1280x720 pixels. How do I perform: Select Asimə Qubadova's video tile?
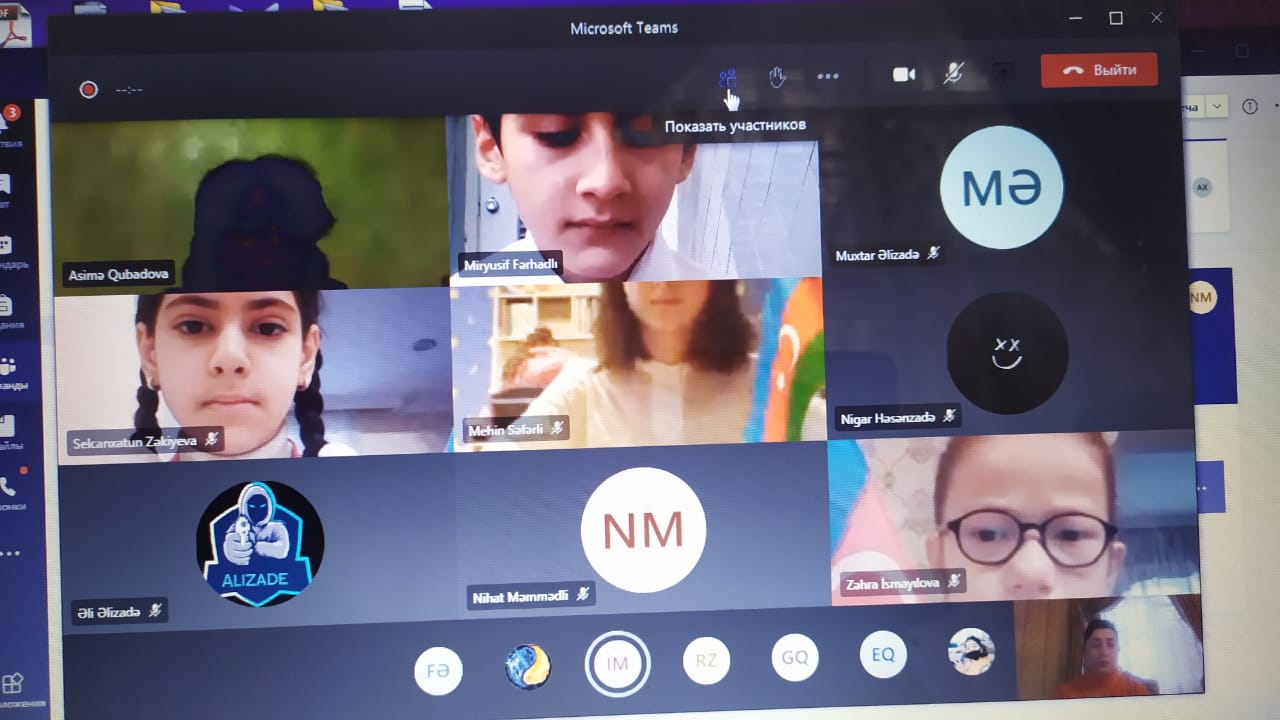pos(249,203)
